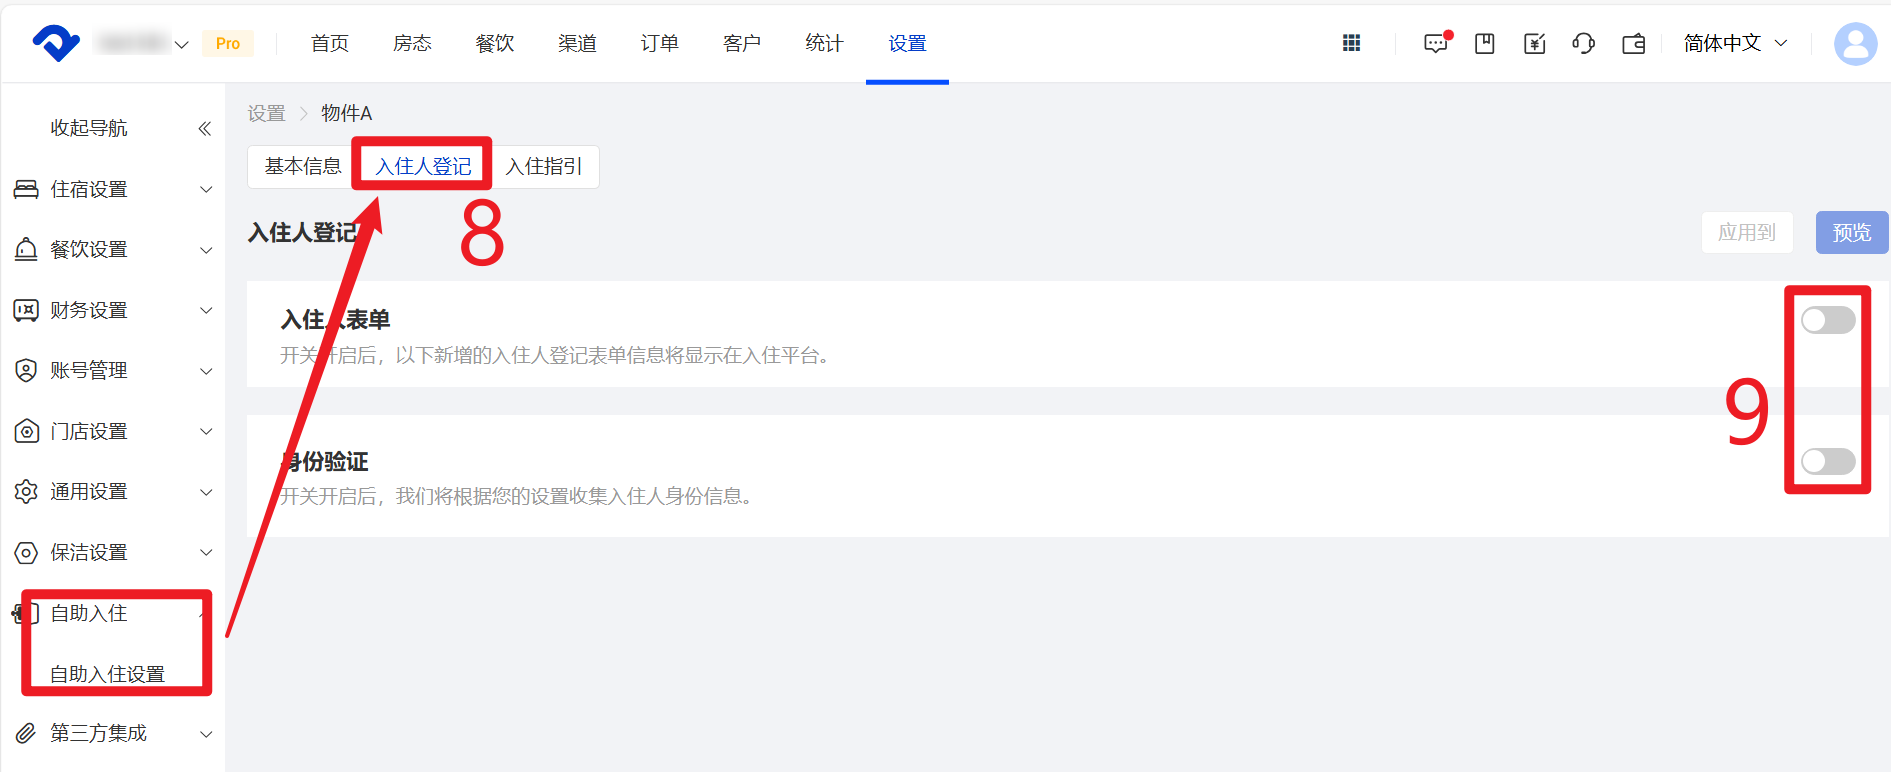This screenshot has width=1891, height=772.
Task: Turn on the 身份验证 toggle switch
Action: point(1827,461)
